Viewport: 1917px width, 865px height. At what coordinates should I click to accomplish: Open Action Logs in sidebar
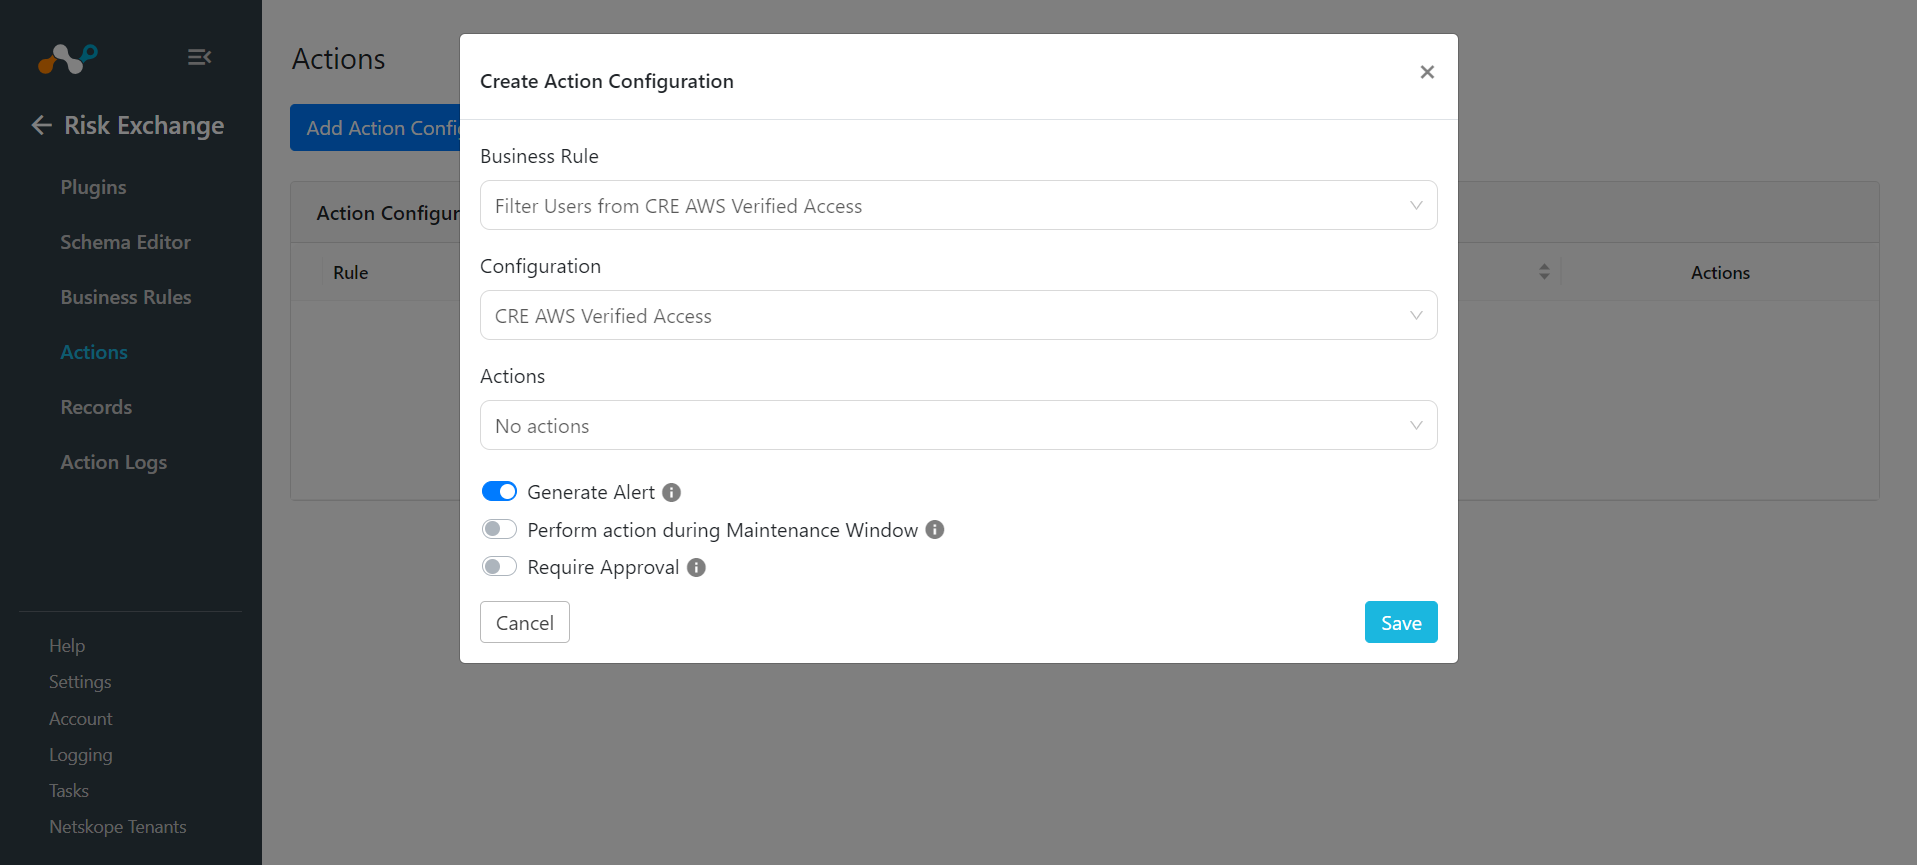(x=114, y=462)
